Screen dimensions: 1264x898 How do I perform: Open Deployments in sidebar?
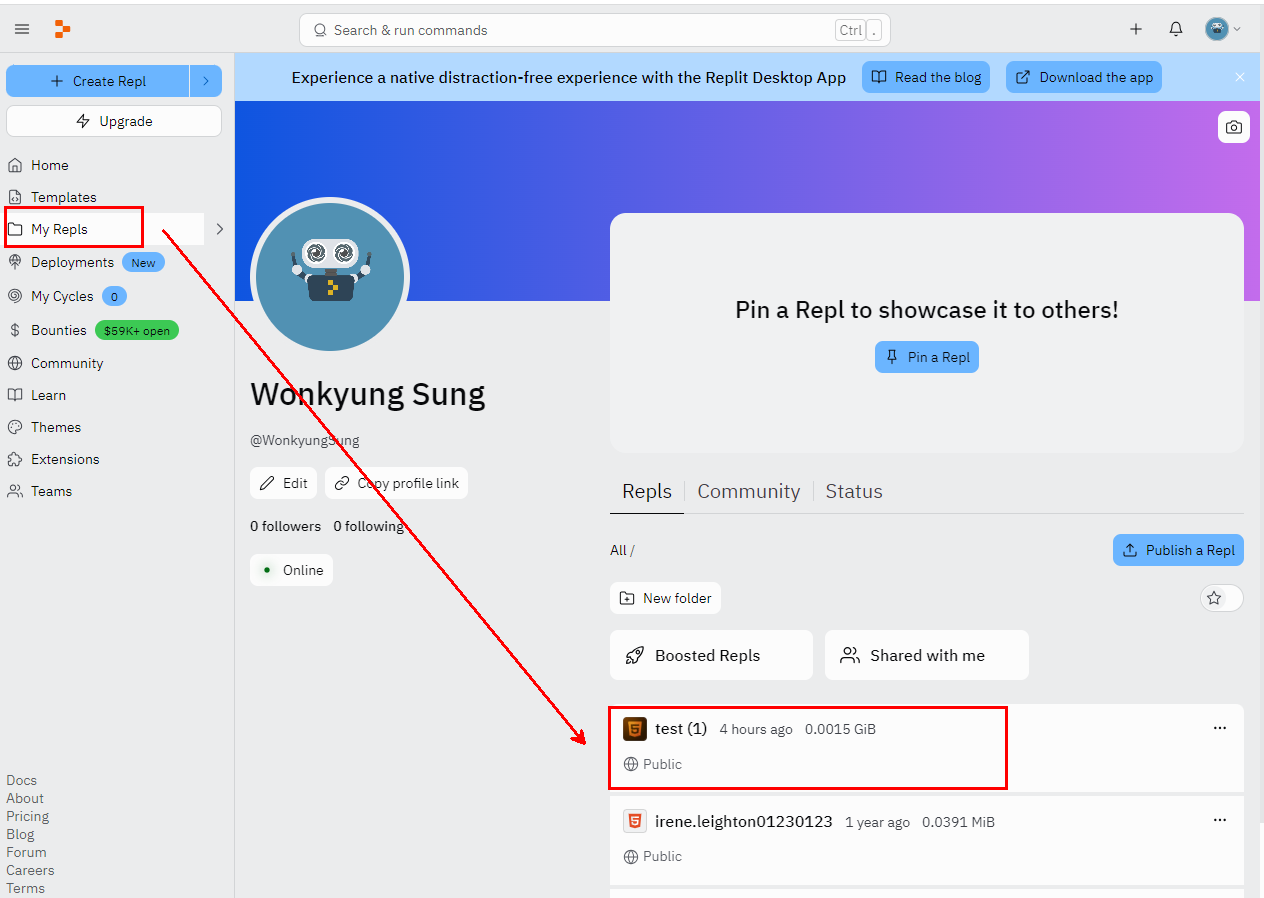pos(72,262)
